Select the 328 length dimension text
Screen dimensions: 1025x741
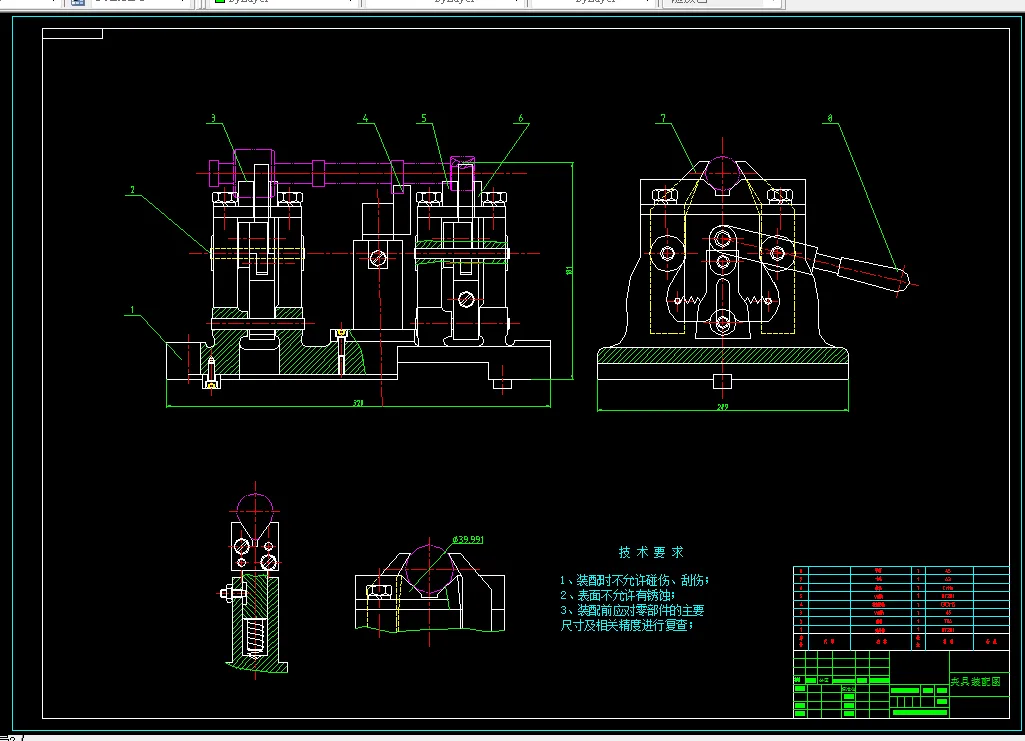coord(357,403)
